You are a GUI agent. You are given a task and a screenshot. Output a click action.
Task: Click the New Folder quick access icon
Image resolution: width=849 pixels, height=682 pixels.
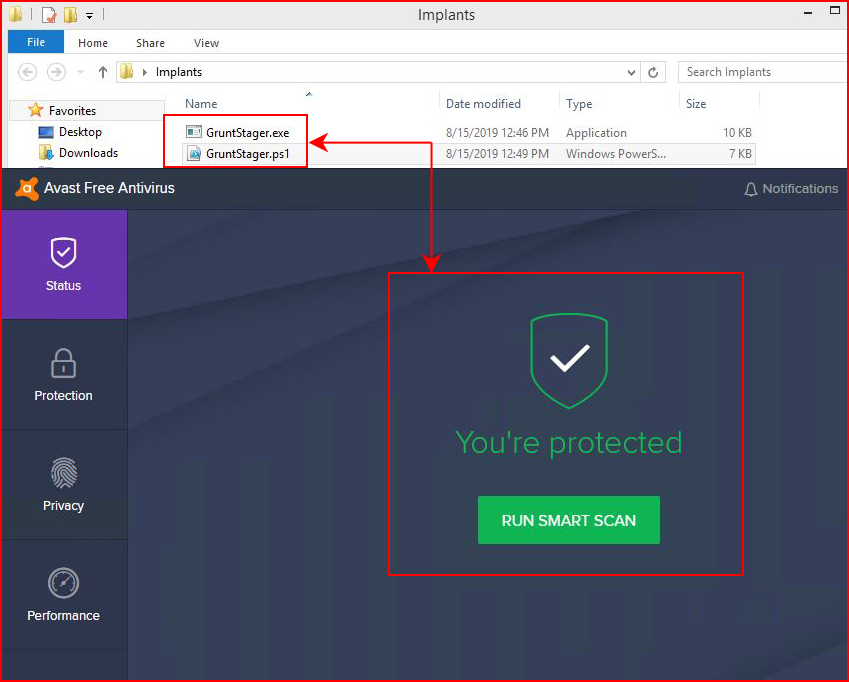click(x=70, y=15)
